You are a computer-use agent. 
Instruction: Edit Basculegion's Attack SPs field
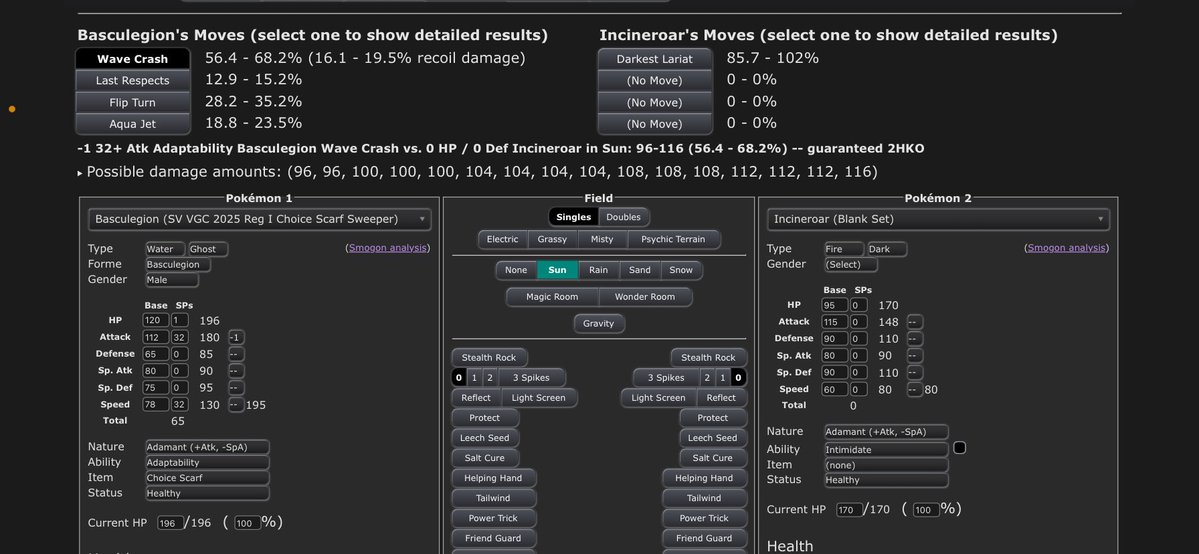pos(180,337)
